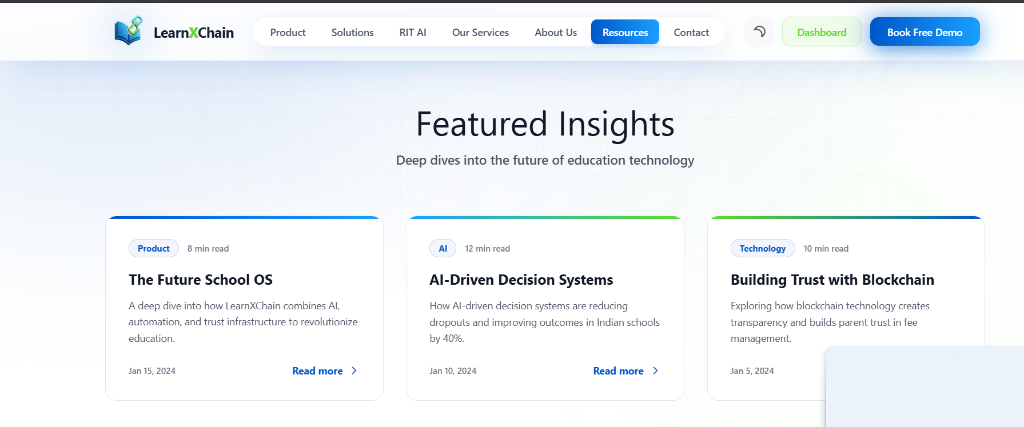Click the '10 min read' label
The height and width of the screenshot is (427, 1024).
click(x=826, y=248)
